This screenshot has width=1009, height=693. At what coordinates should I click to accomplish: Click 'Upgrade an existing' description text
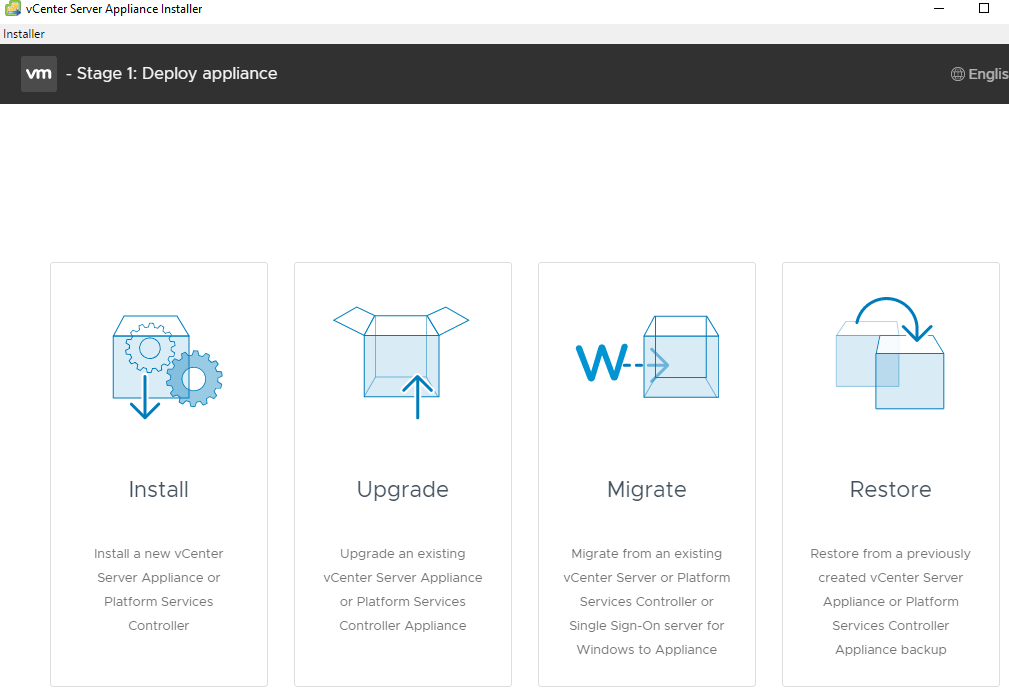pos(402,554)
